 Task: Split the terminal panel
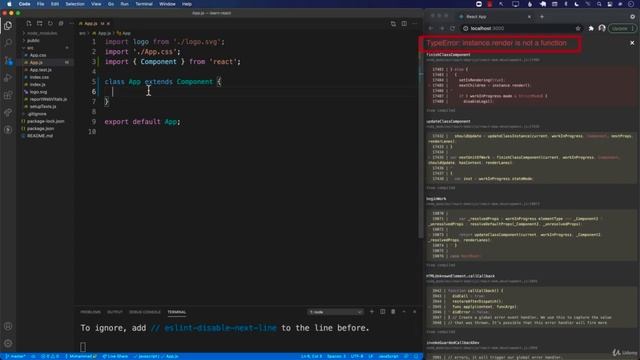coord(382,312)
